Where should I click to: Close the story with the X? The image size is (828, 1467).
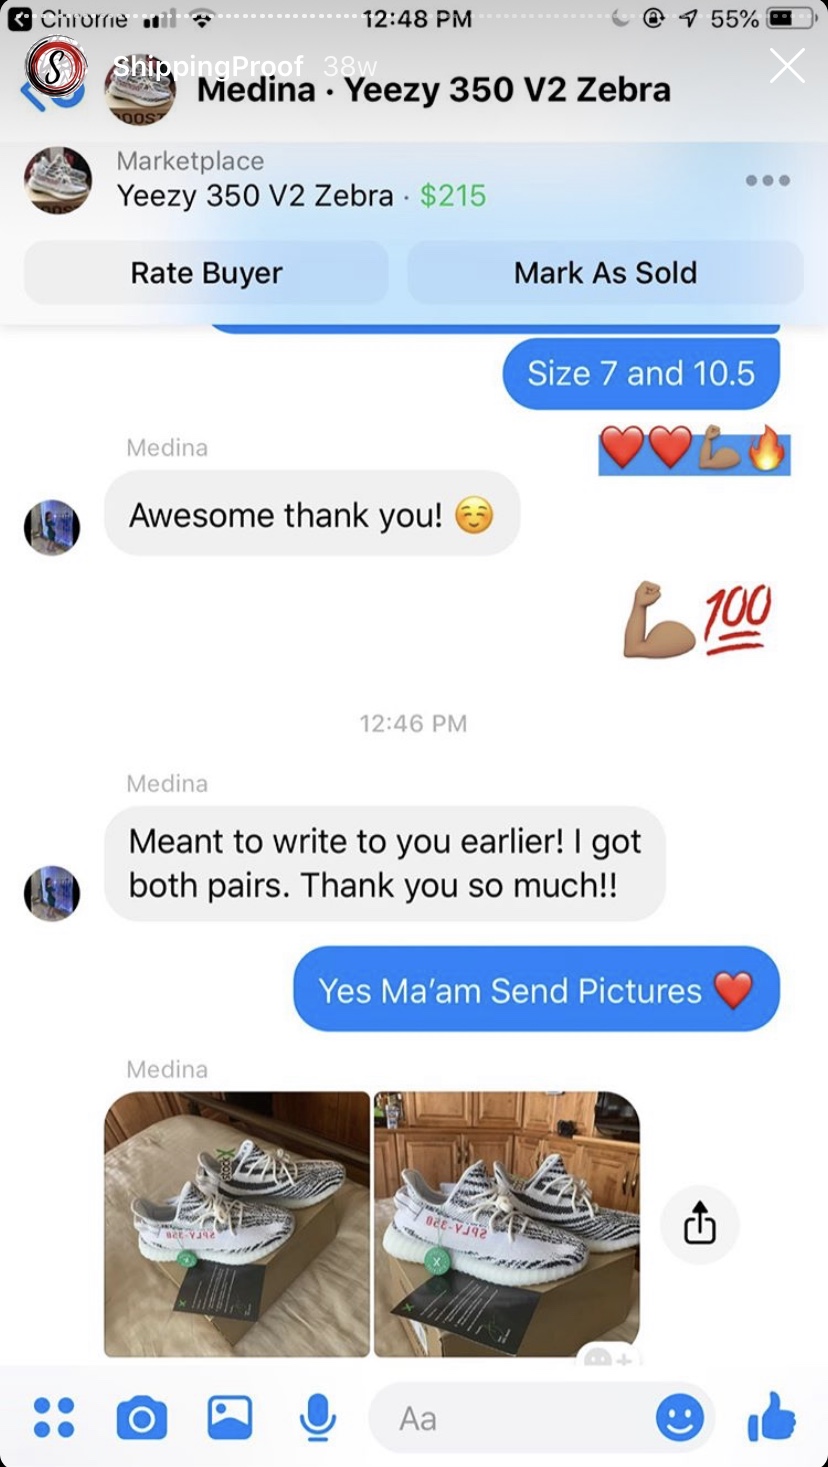click(x=787, y=66)
